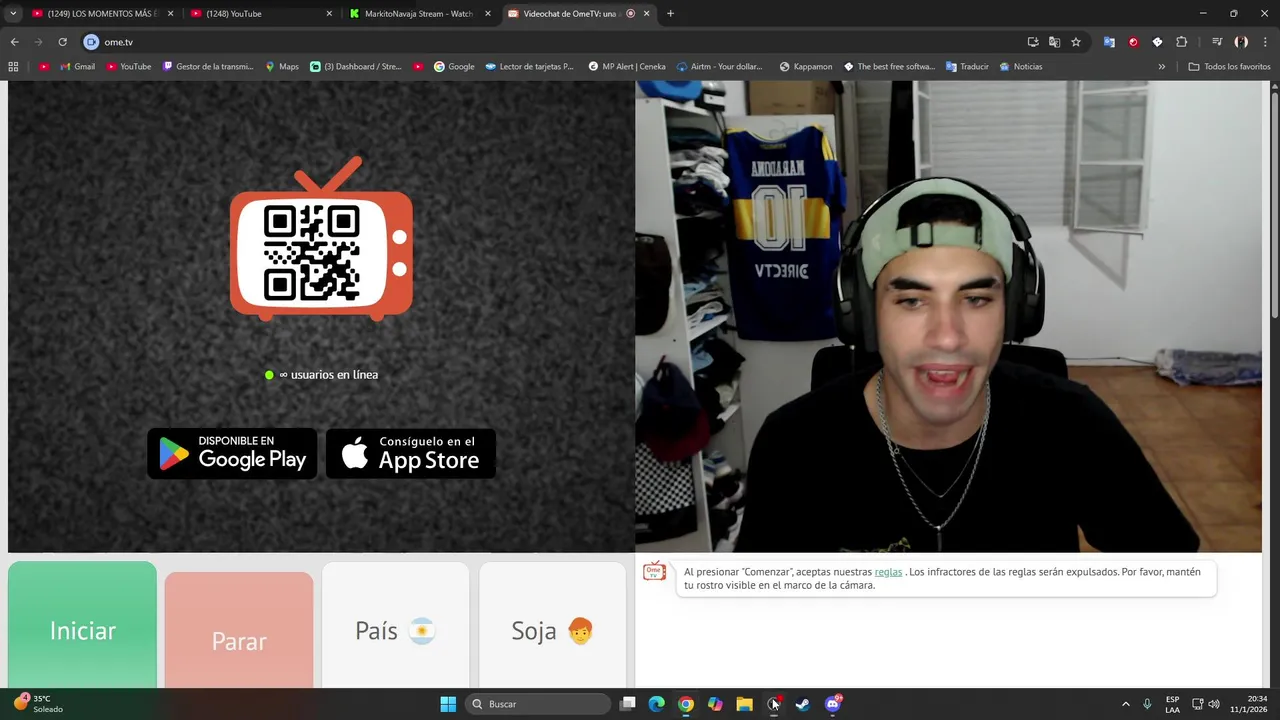
Task: Click the microphone tray icon
Action: [1147, 704]
